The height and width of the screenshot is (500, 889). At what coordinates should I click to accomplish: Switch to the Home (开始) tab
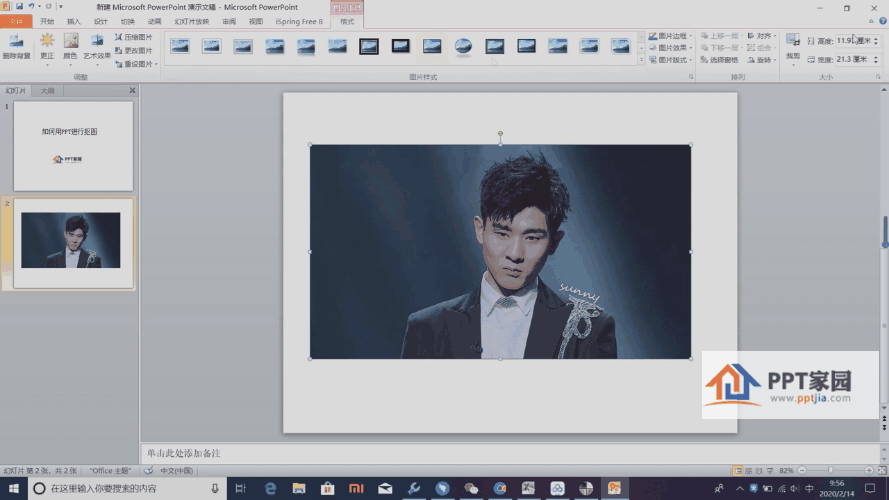[x=47, y=22]
